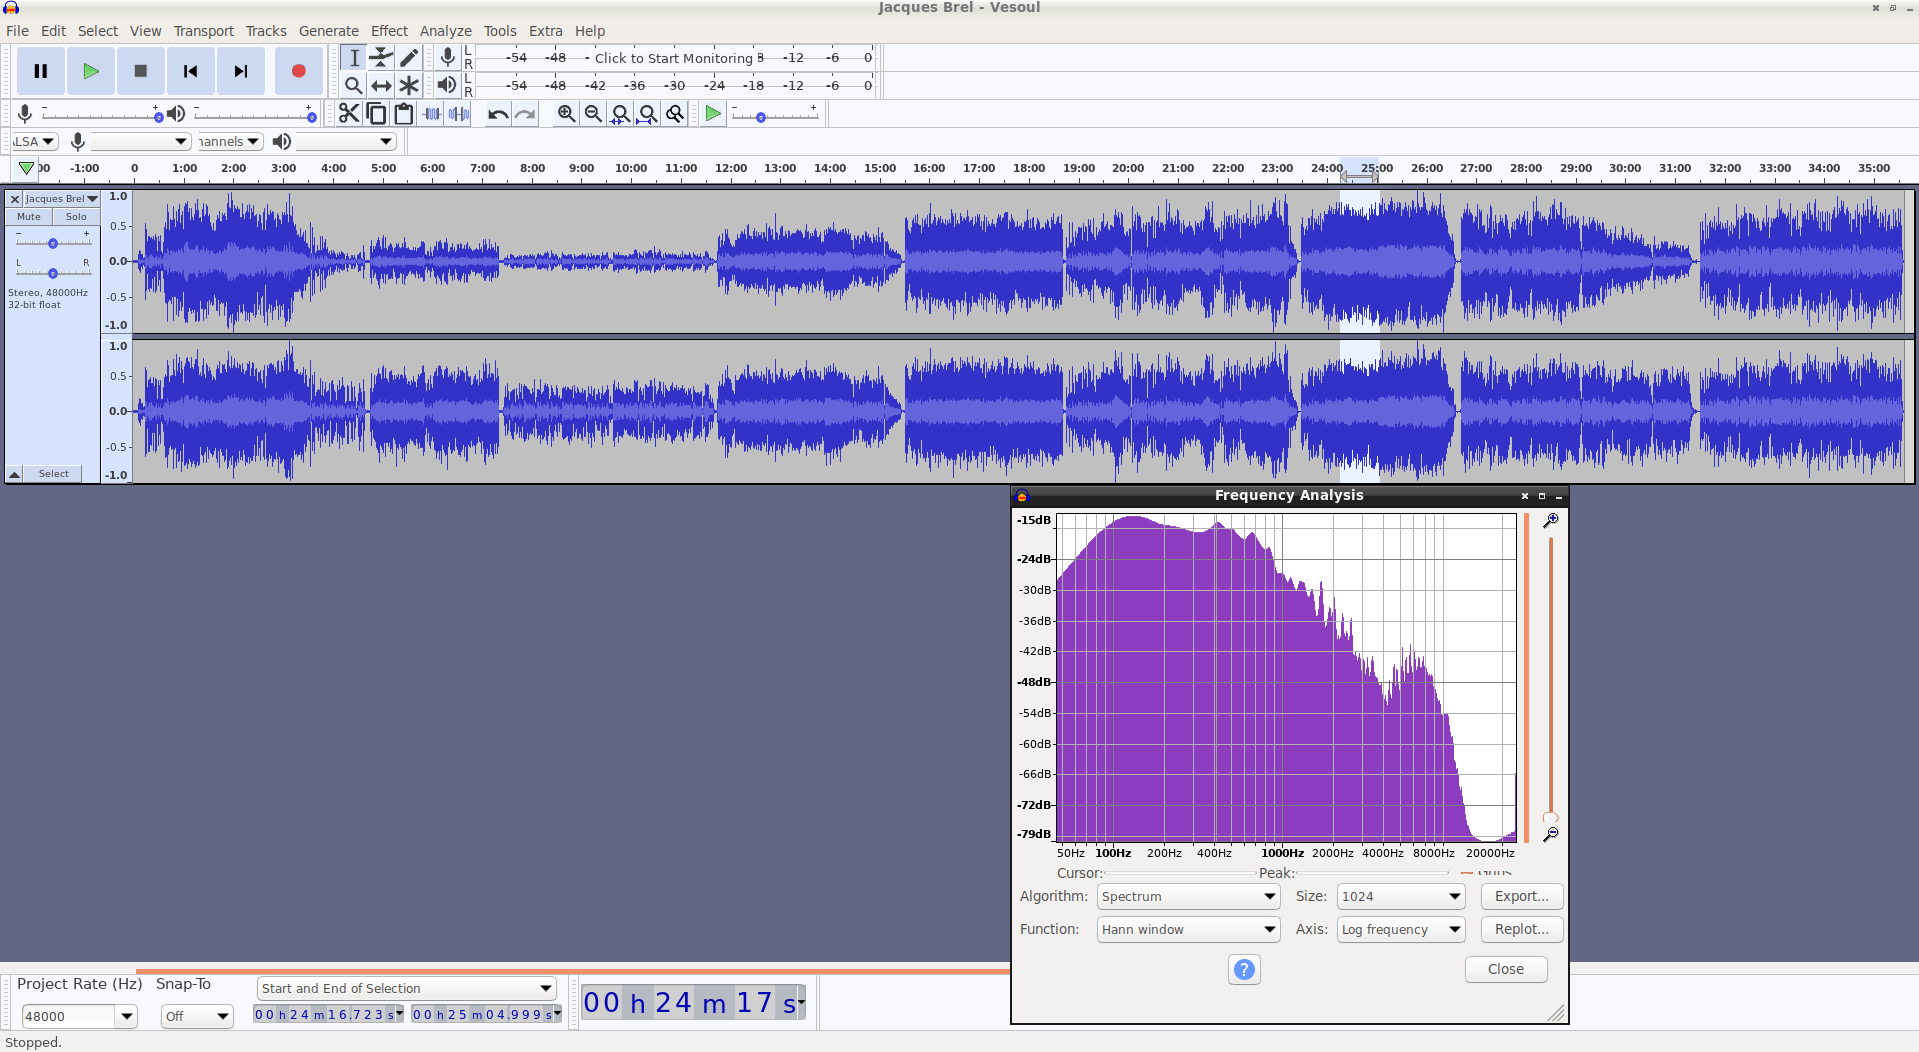Open the Size 1024 dropdown
1919x1052 pixels.
coord(1400,897)
